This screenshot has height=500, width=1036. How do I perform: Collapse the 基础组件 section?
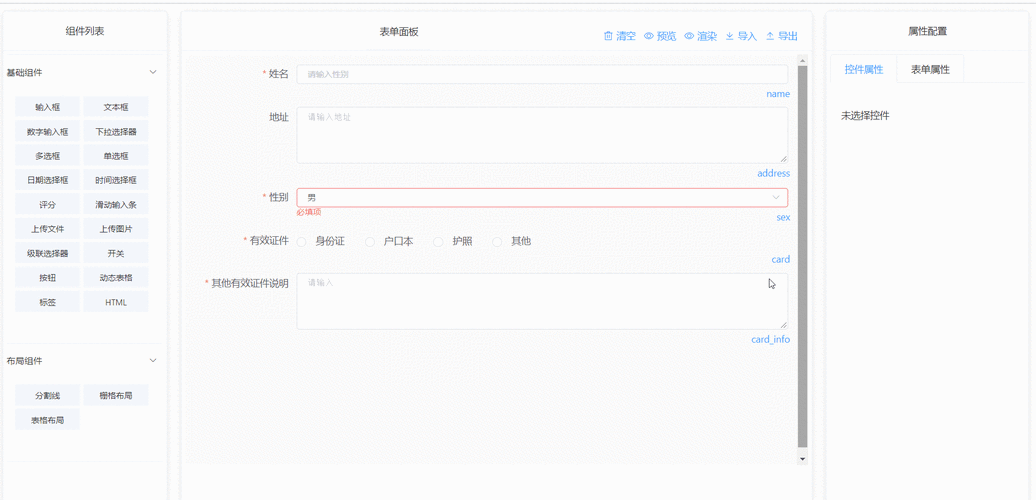[x=153, y=73]
